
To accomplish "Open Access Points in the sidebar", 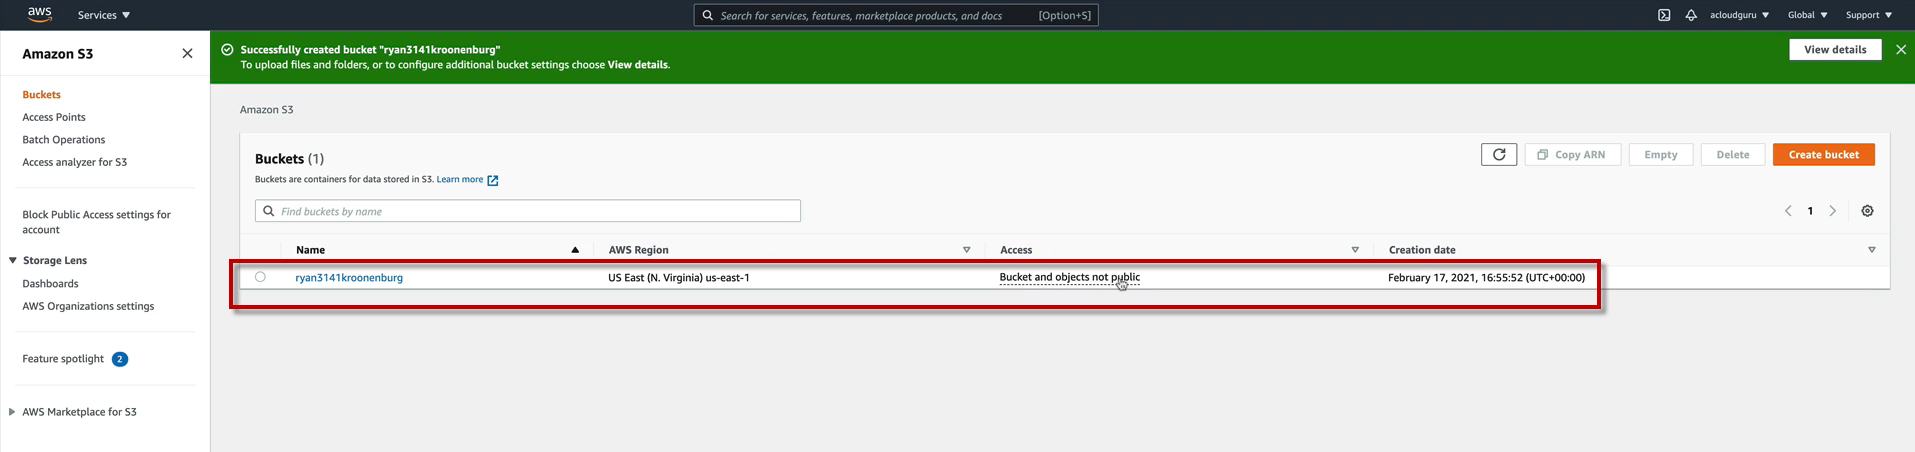I will (x=54, y=117).
